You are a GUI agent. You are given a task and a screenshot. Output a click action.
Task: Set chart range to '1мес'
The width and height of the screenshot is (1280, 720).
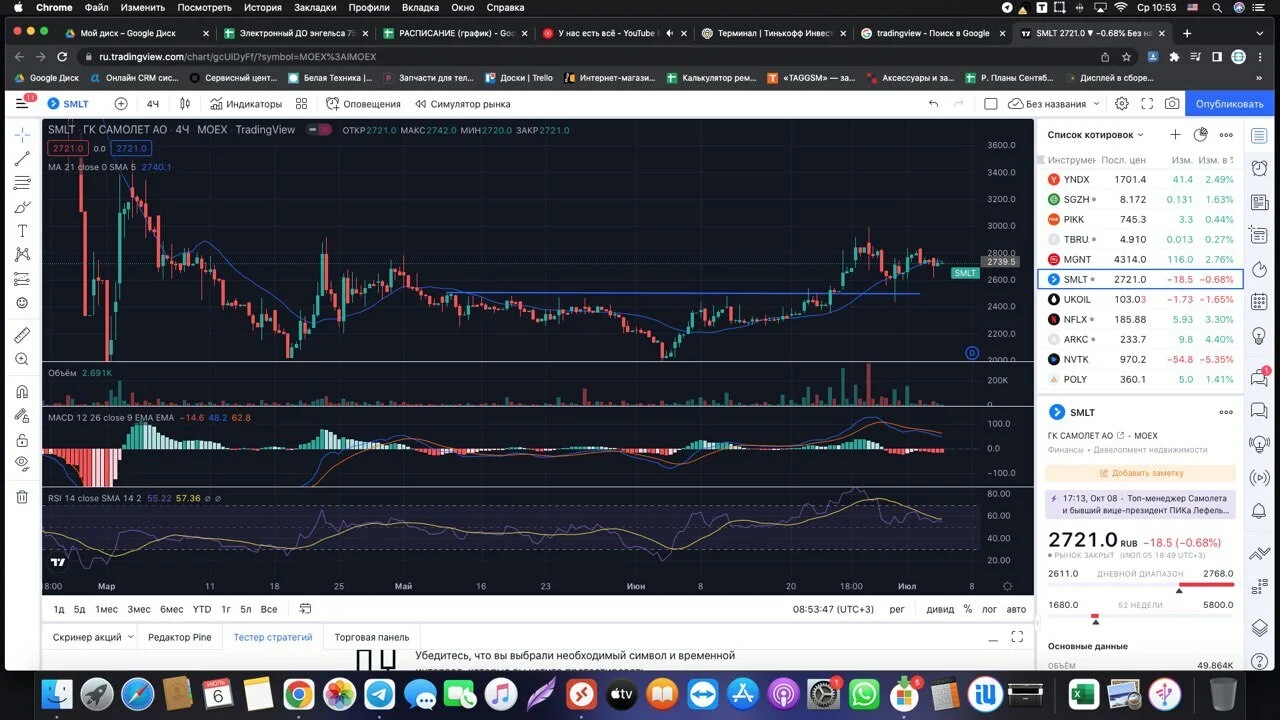click(x=107, y=609)
